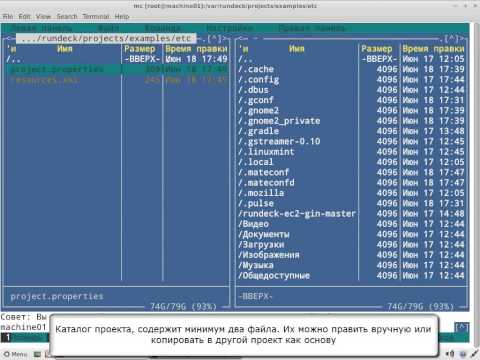480x360 pixels.
Task: Open left panel history dropdown [^]
Action: click(x=214, y=39)
